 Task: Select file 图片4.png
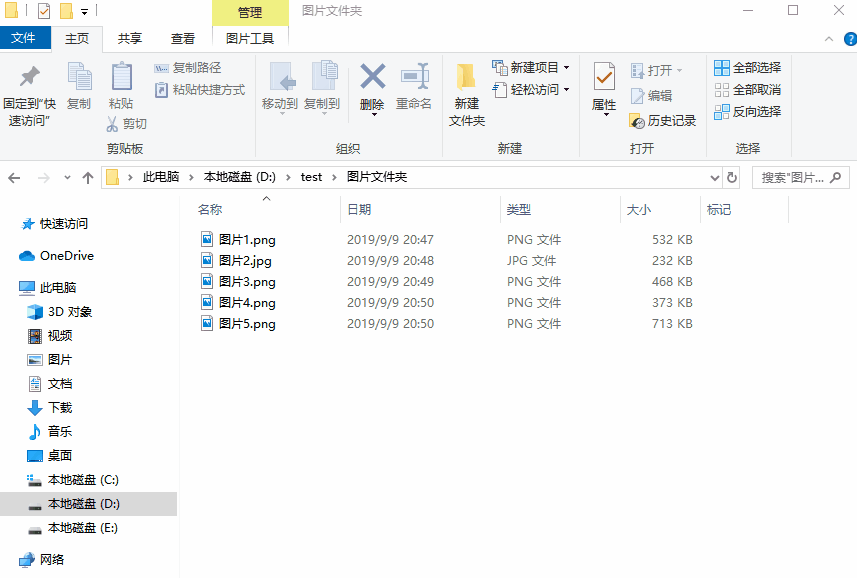click(x=238, y=303)
